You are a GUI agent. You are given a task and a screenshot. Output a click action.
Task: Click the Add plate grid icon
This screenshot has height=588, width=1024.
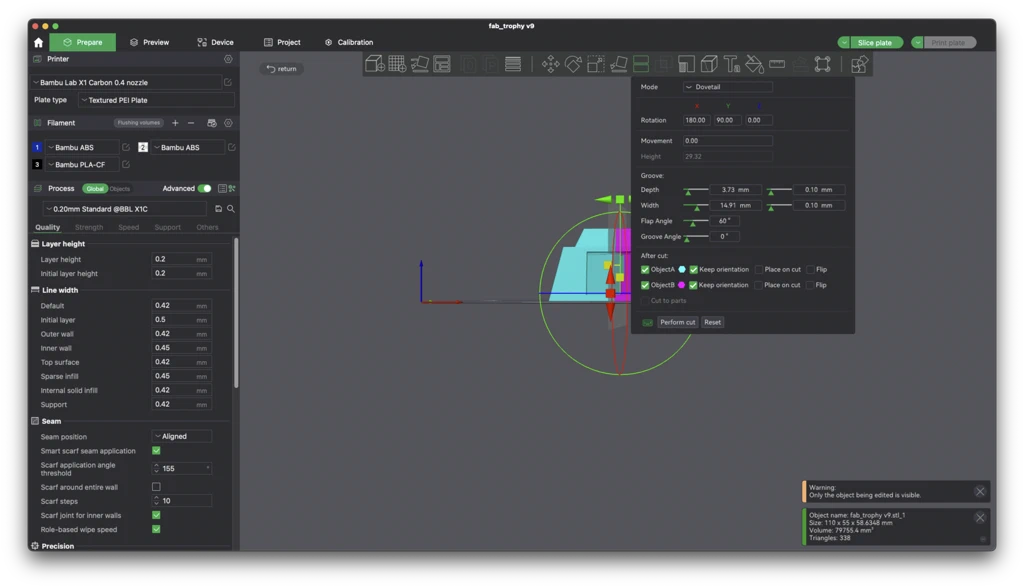pyautogui.click(x=397, y=64)
